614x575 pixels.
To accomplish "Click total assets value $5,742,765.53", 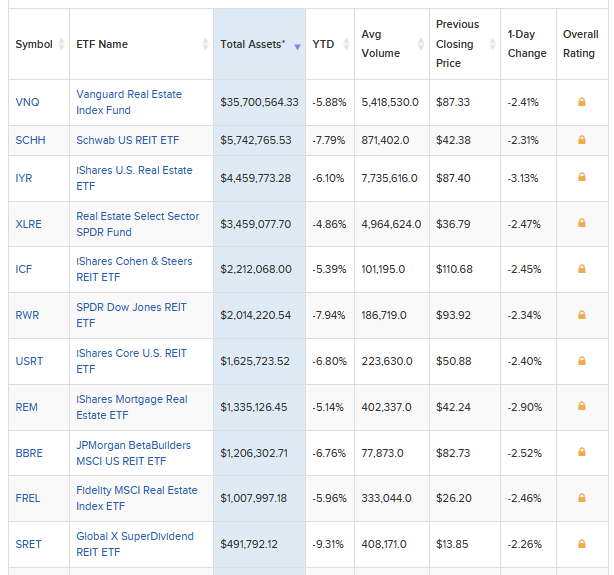I will (x=256, y=140).
